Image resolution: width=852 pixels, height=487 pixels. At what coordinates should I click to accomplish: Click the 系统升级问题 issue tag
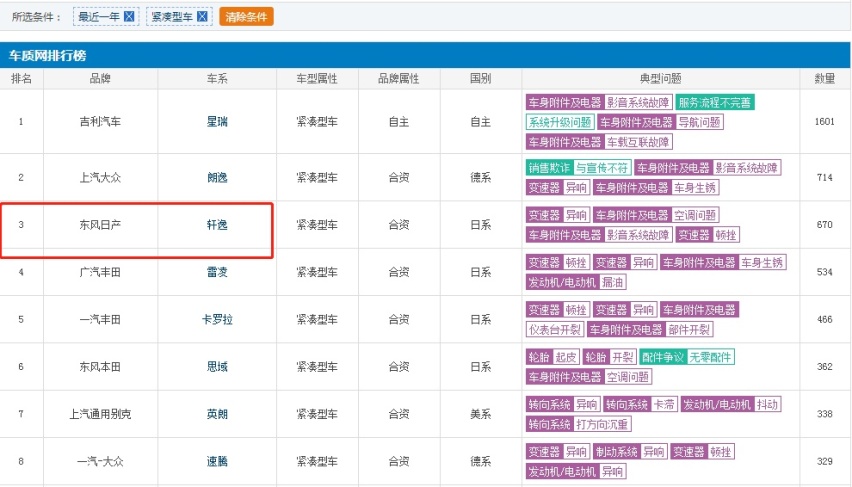pos(560,122)
